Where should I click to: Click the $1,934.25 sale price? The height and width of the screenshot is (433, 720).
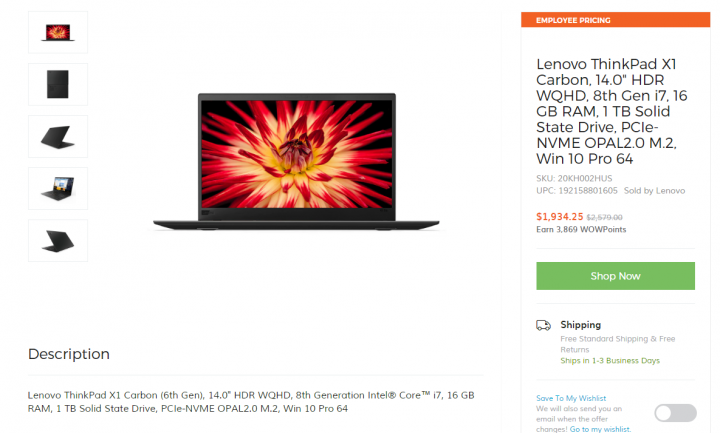559,217
